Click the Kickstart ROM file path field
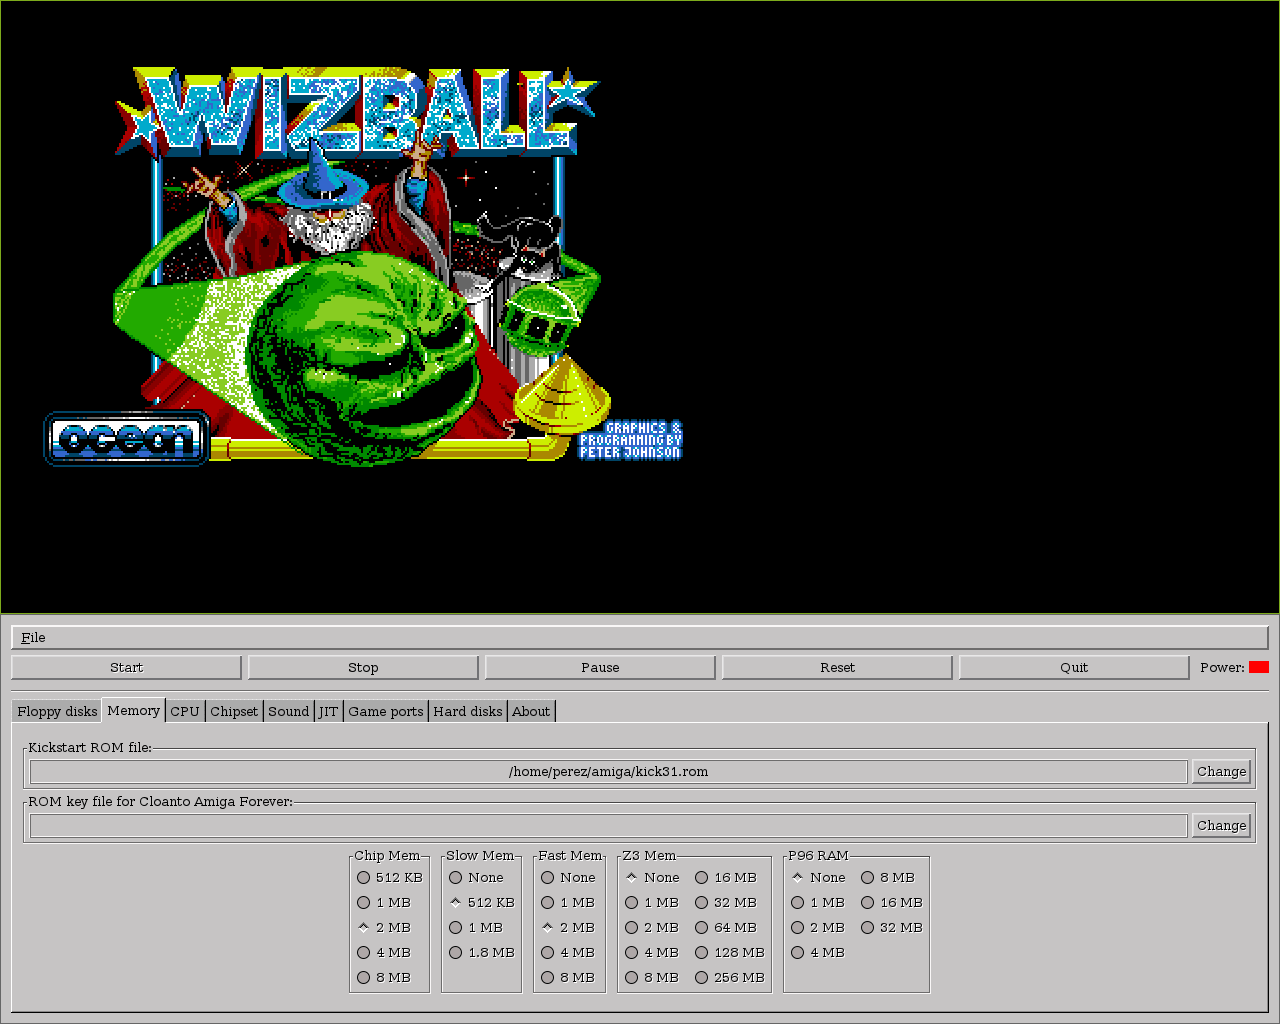Image resolution: width=1280 pixels, height=1024 pixels. point(608,771)
